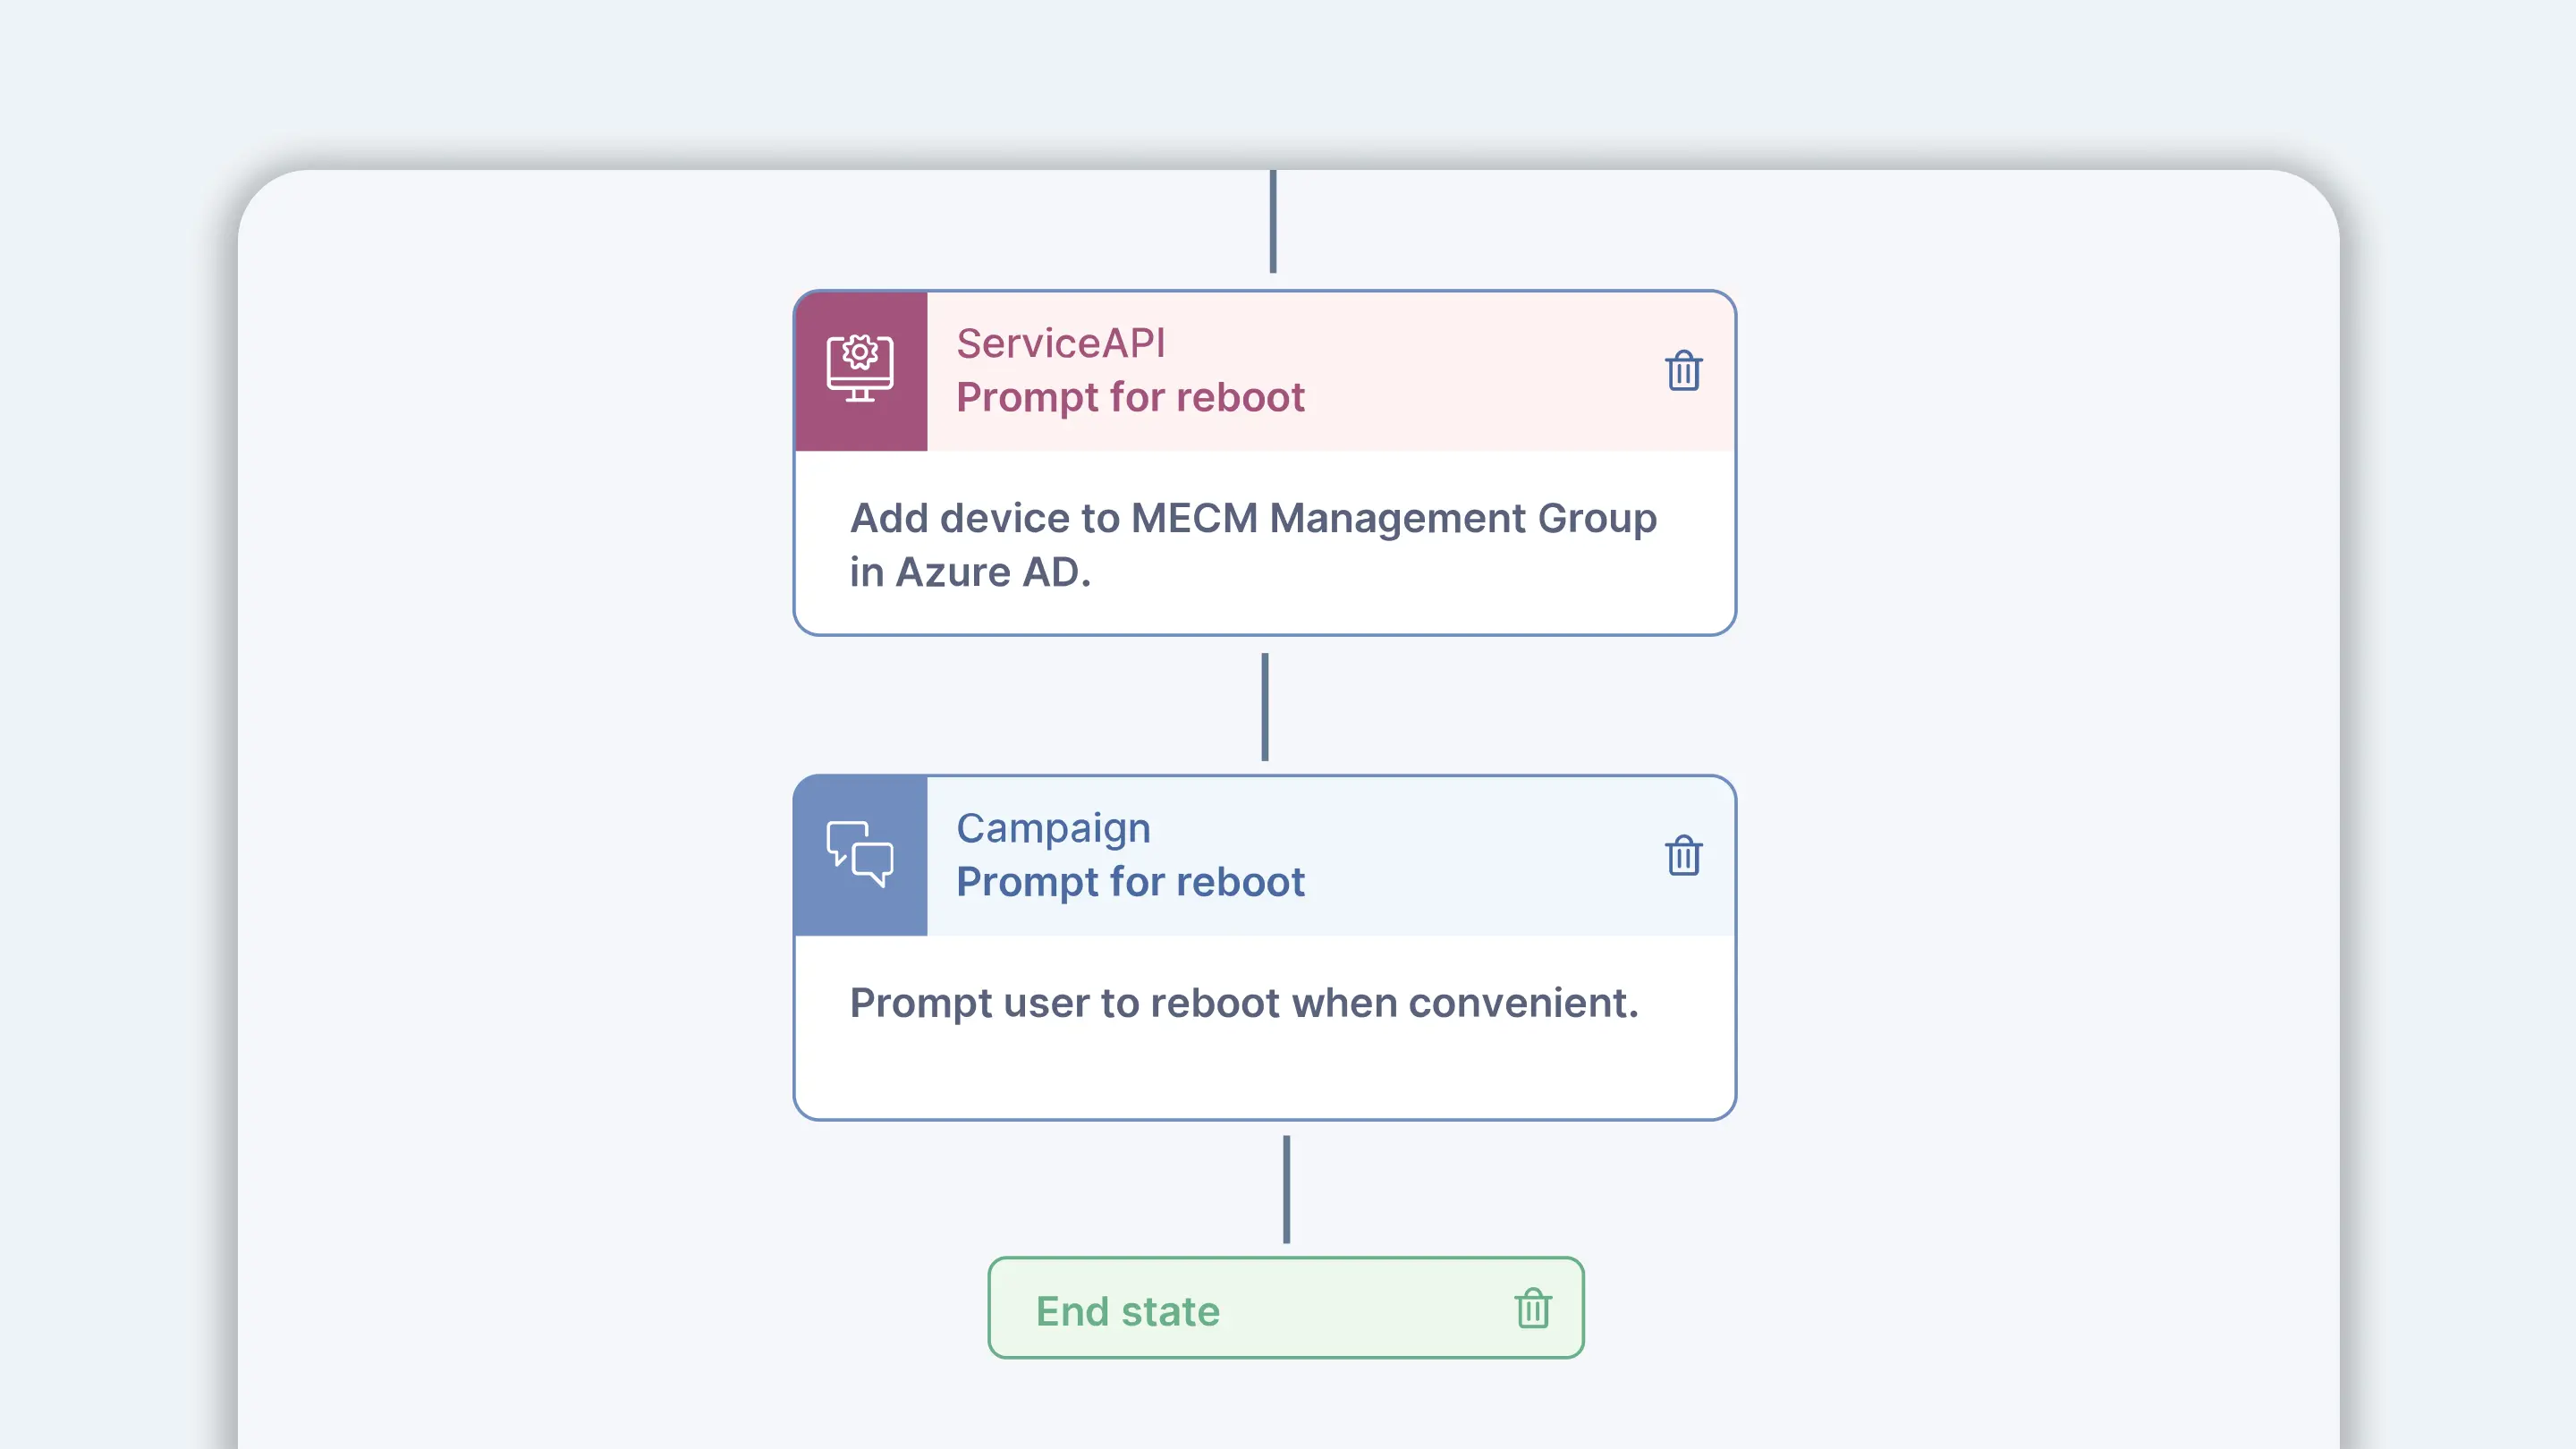Select the ServiceAPI title text

click(x=1060, y=343)
